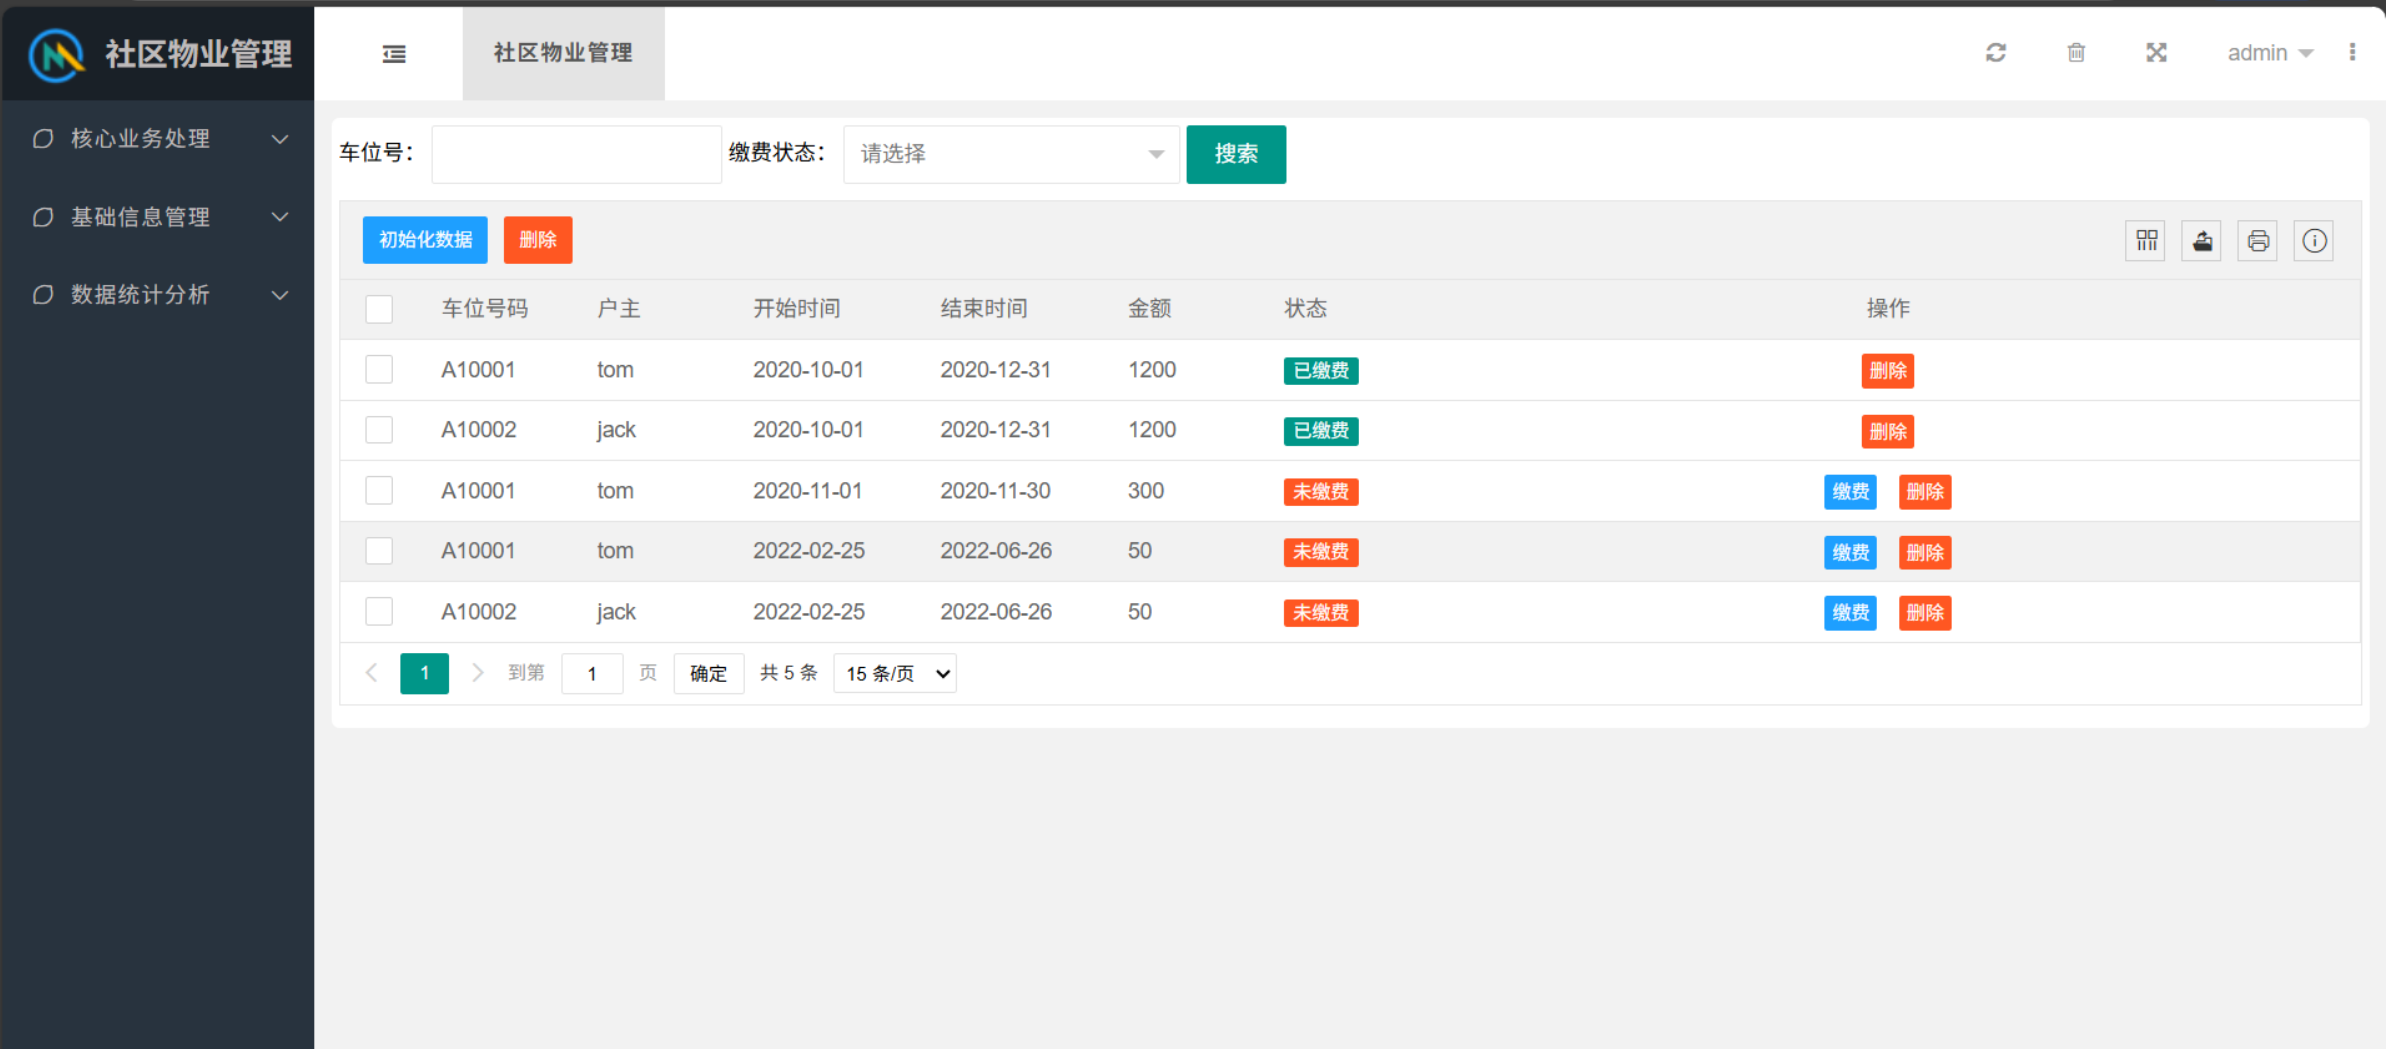Viewport: 2386px width, 1049px height.
Task: Click the 已缴费 status of A10001 2020-10-01
Action: (1321, 371)
